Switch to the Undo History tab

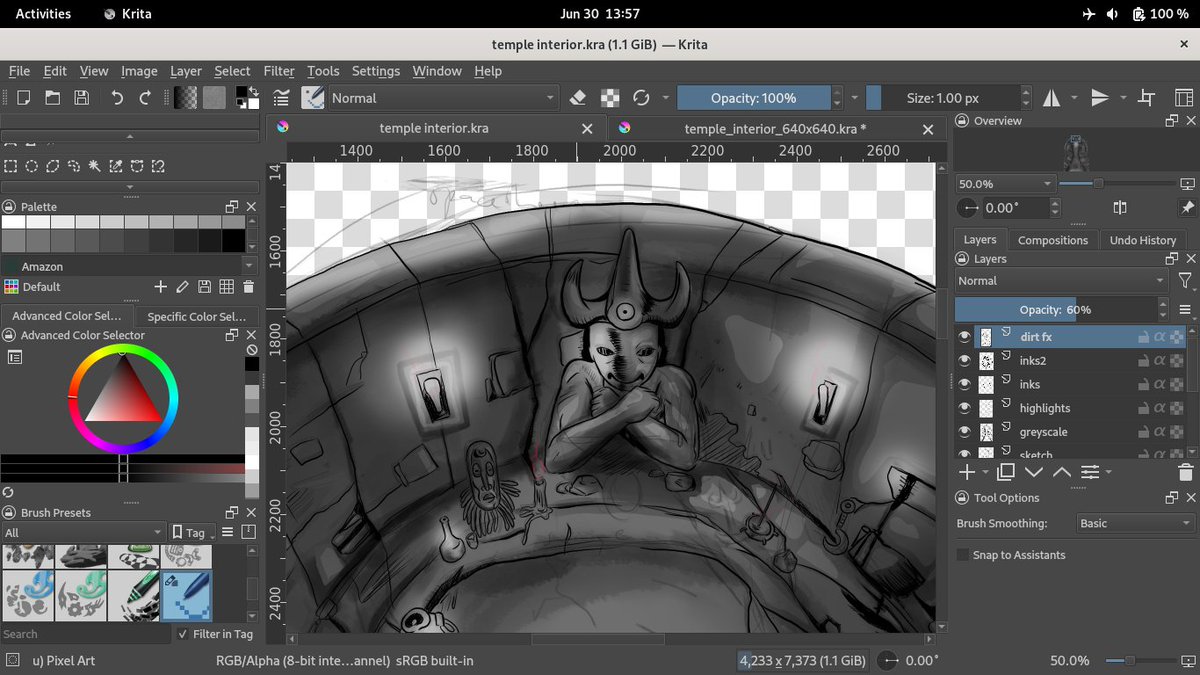click(x=1143, y=240)
